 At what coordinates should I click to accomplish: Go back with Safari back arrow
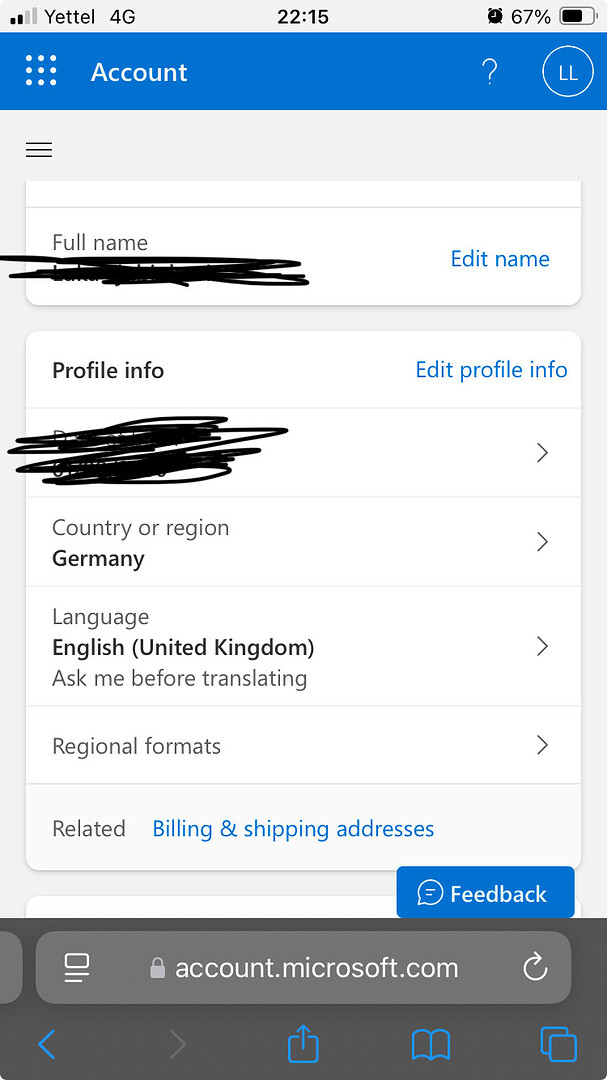pyautogui.click(x=47, y=1045)
